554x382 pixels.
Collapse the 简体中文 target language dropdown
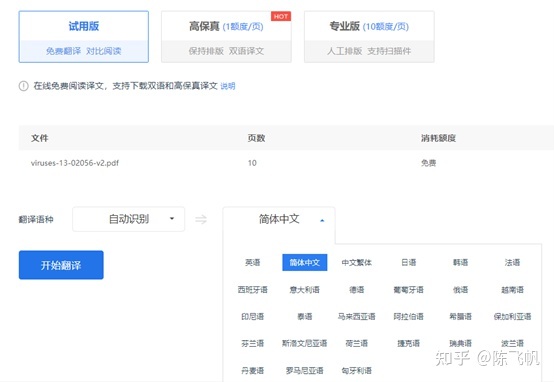pos(279,219)
